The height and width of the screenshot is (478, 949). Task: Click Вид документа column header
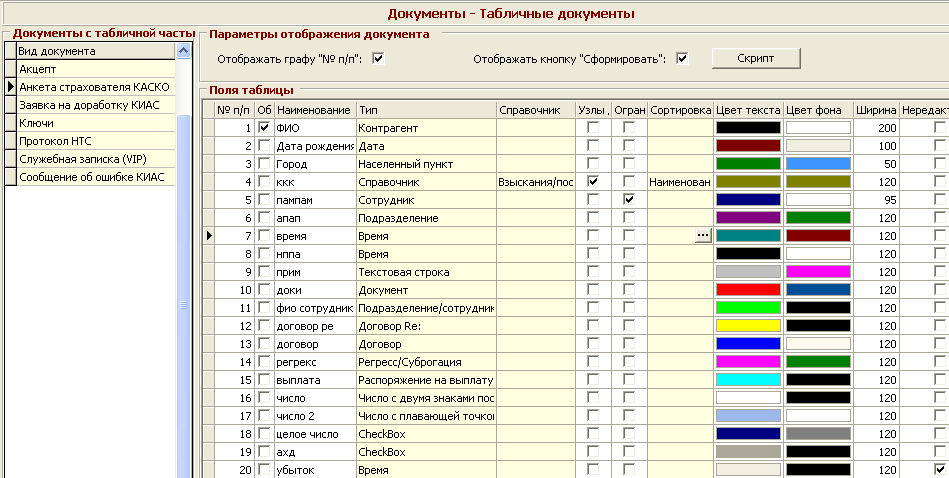click(96, 51)
